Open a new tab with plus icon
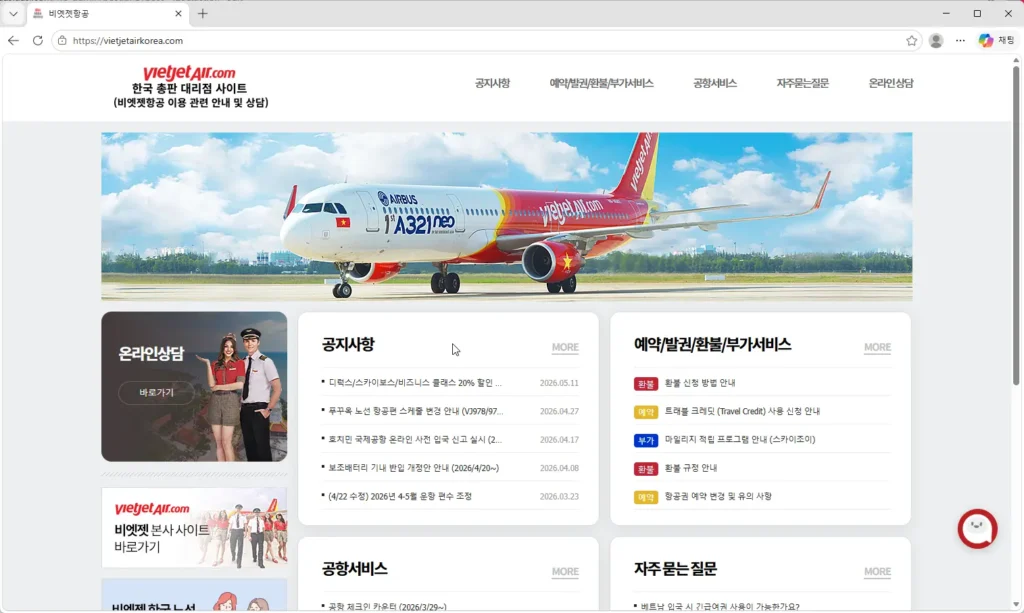 [202, 13]
